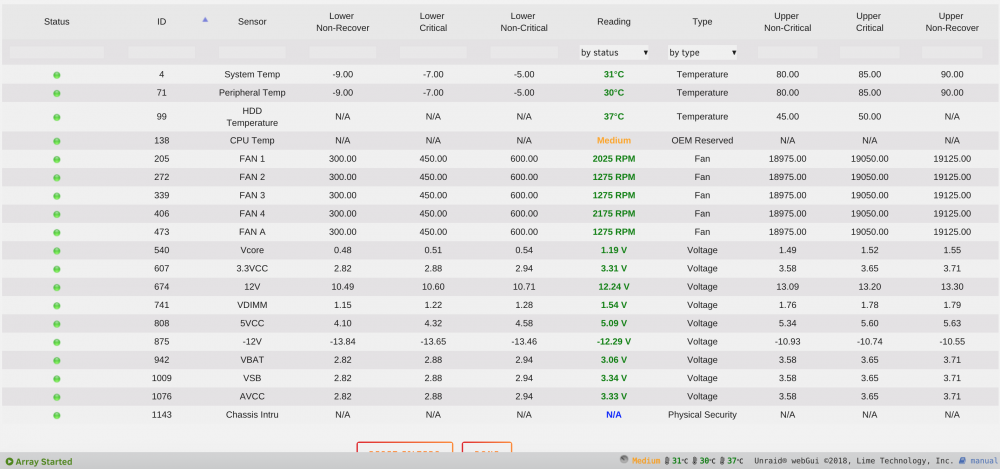Sort table by Sensor column header
Screen dimensions: 1000x469
pos(252,22)
